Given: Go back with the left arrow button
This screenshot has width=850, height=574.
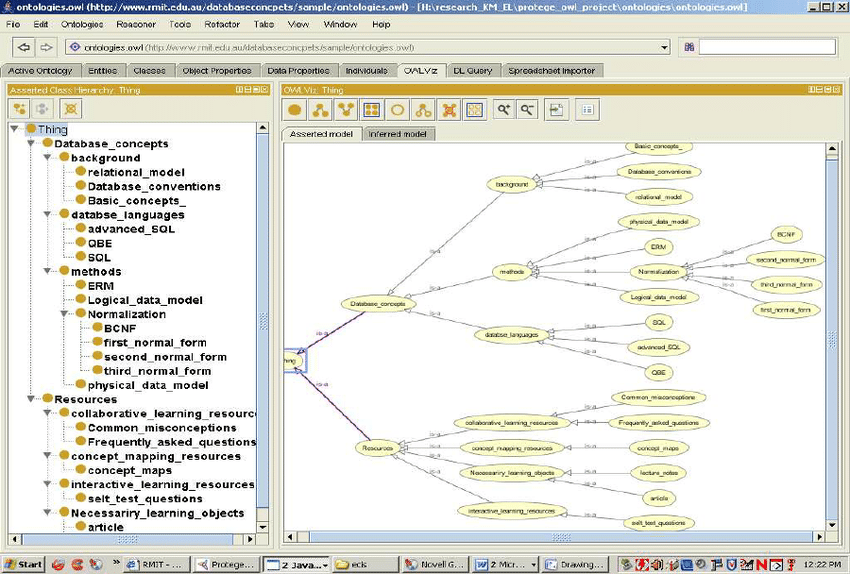Looking at the screenshot, I should click(23, 48).
